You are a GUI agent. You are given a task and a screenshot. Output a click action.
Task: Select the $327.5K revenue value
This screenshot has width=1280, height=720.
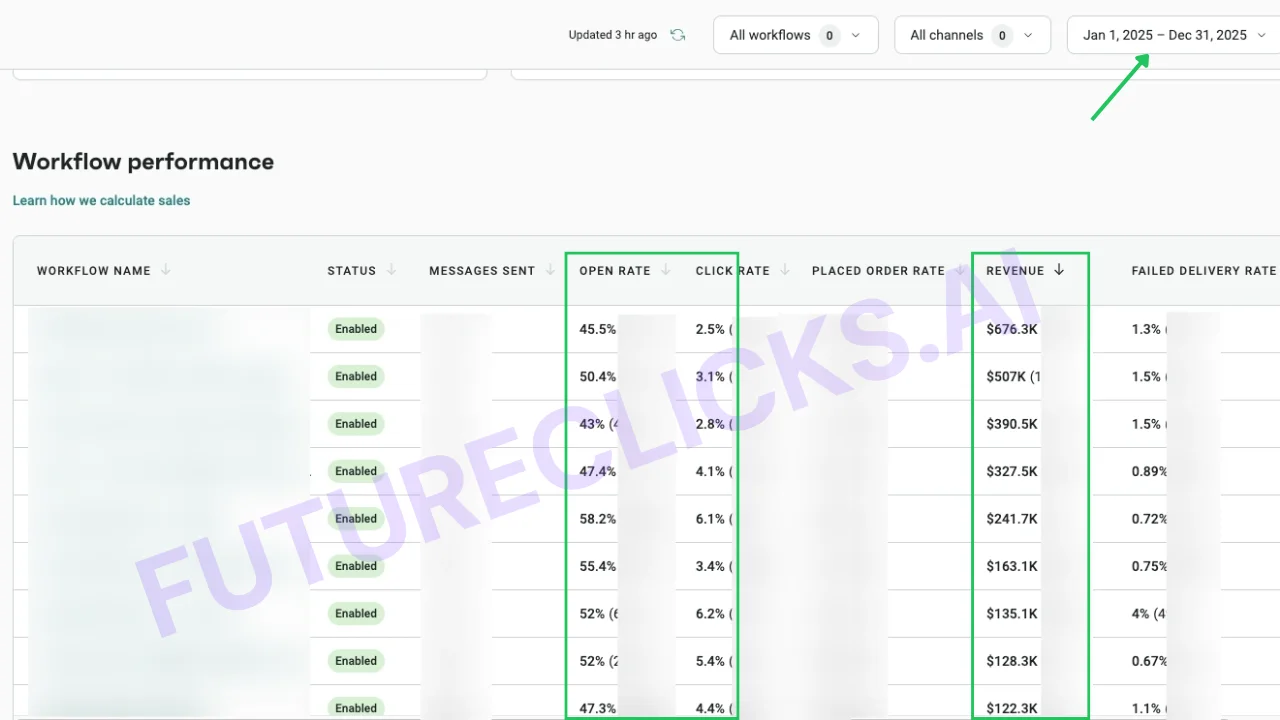(x=1012, y=472)
